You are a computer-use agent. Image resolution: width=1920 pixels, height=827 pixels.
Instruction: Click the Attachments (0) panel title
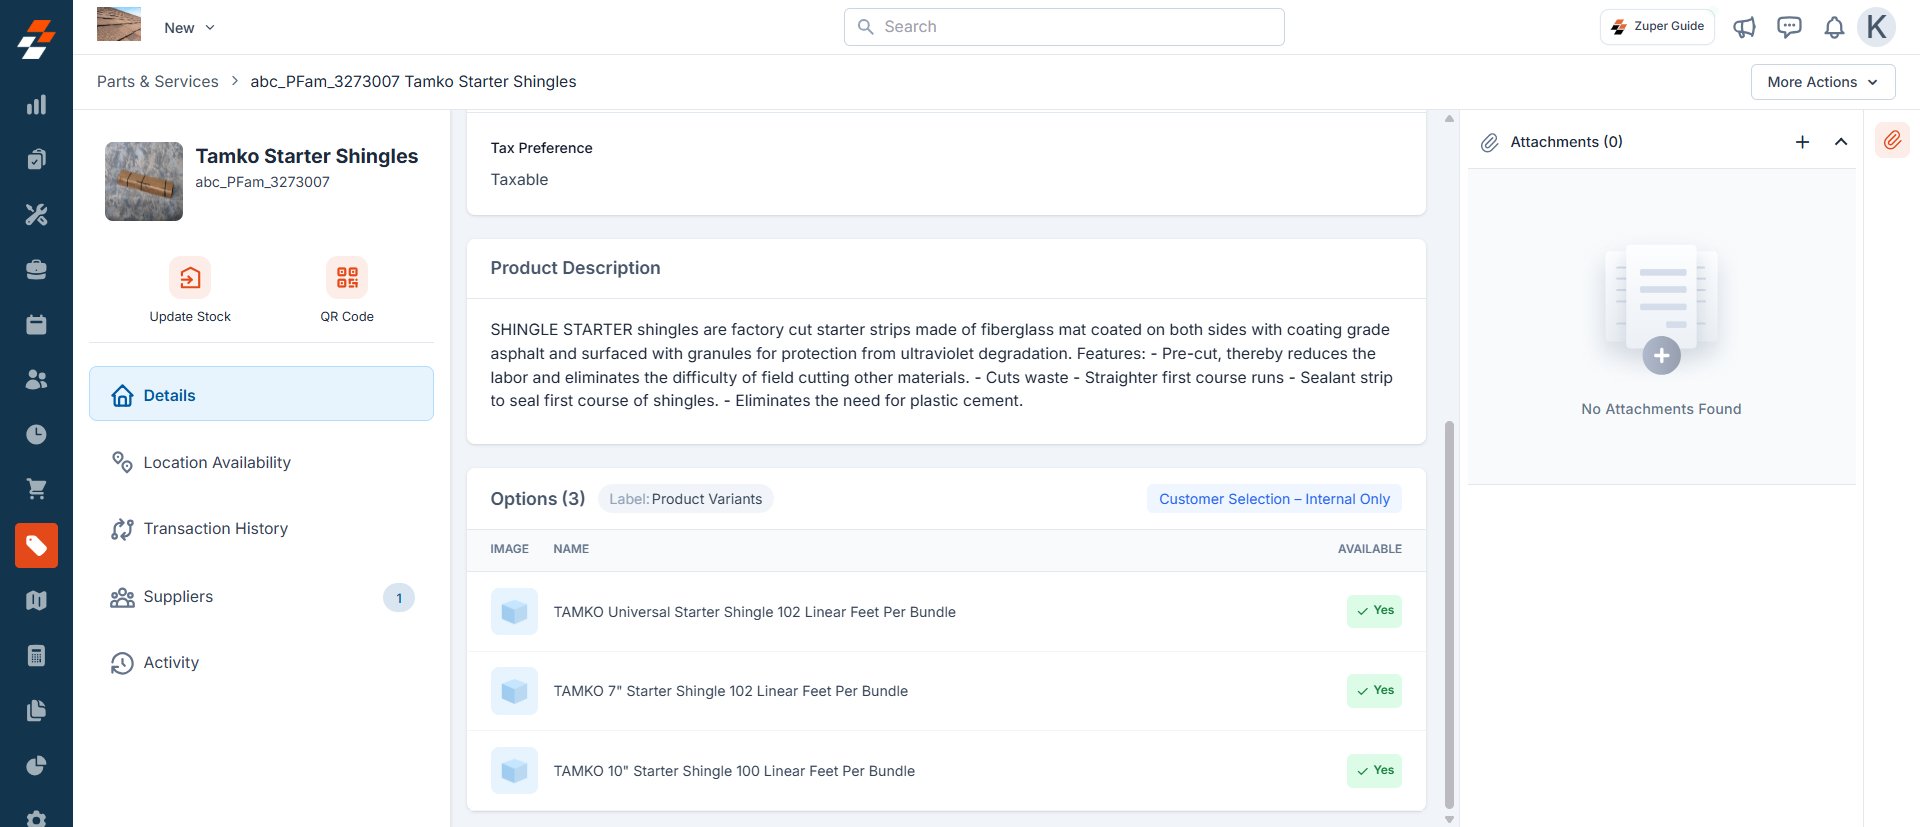point(1566,142)
